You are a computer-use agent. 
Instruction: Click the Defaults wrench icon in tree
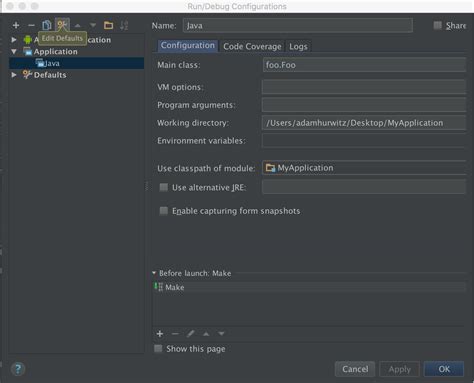pos(27,75)
